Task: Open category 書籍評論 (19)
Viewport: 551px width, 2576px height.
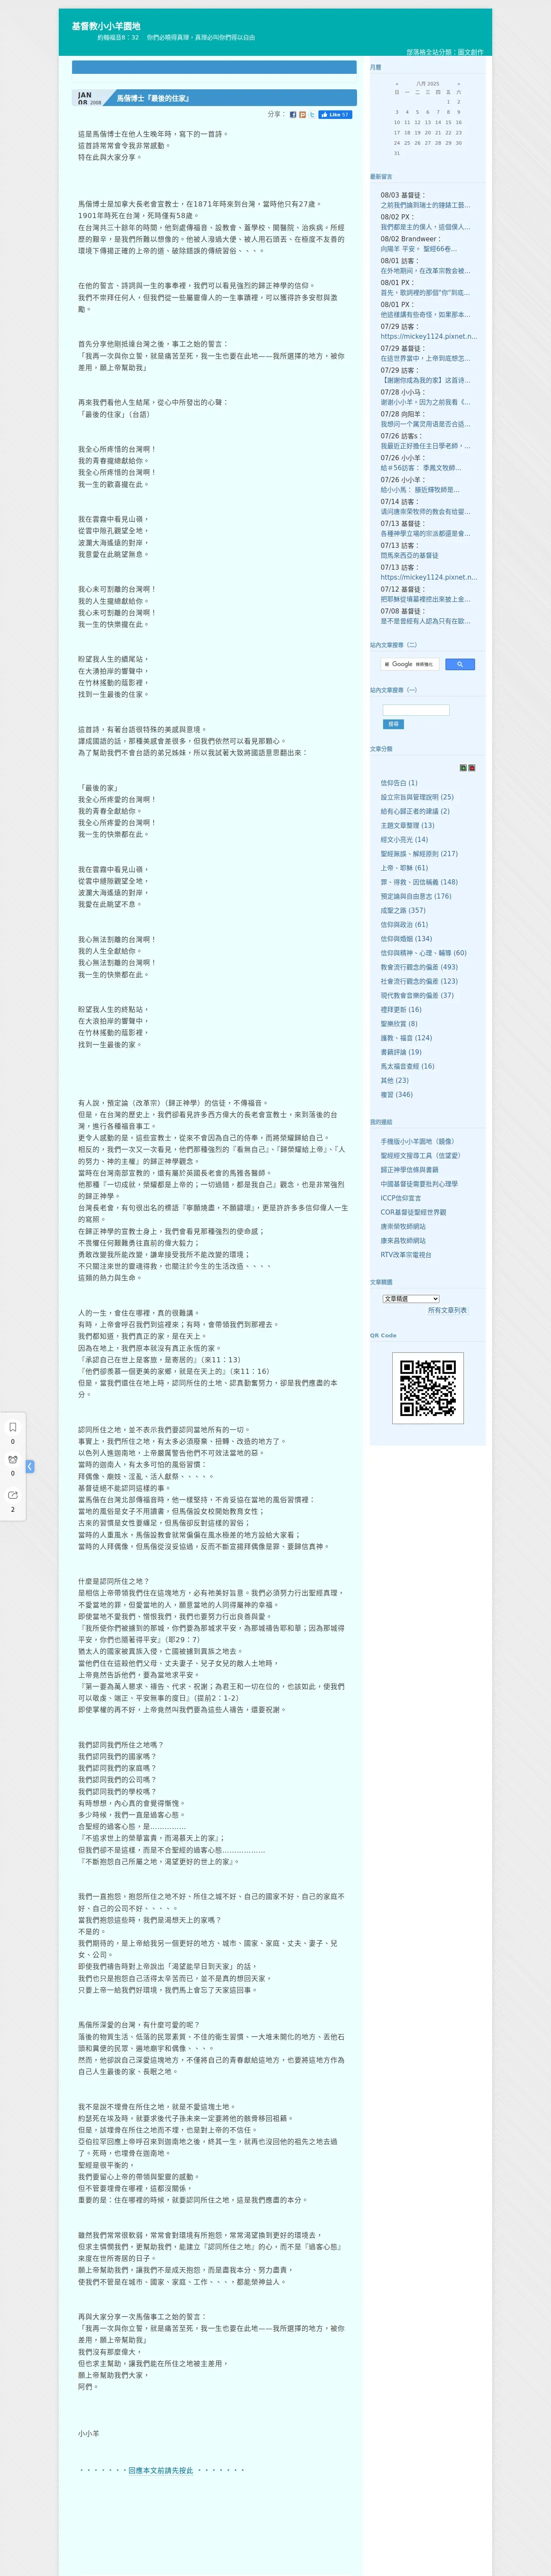Action: coord(401,1052)
